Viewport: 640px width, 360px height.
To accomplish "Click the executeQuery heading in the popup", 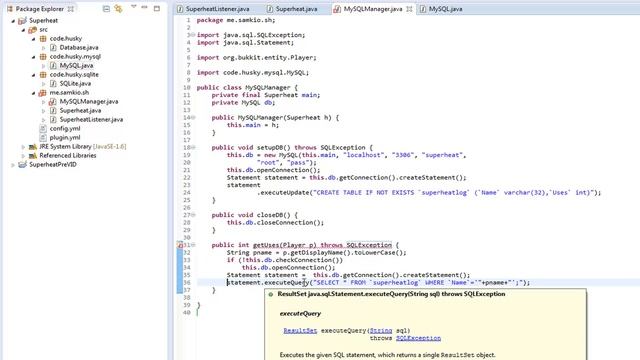I will [300, 313].
